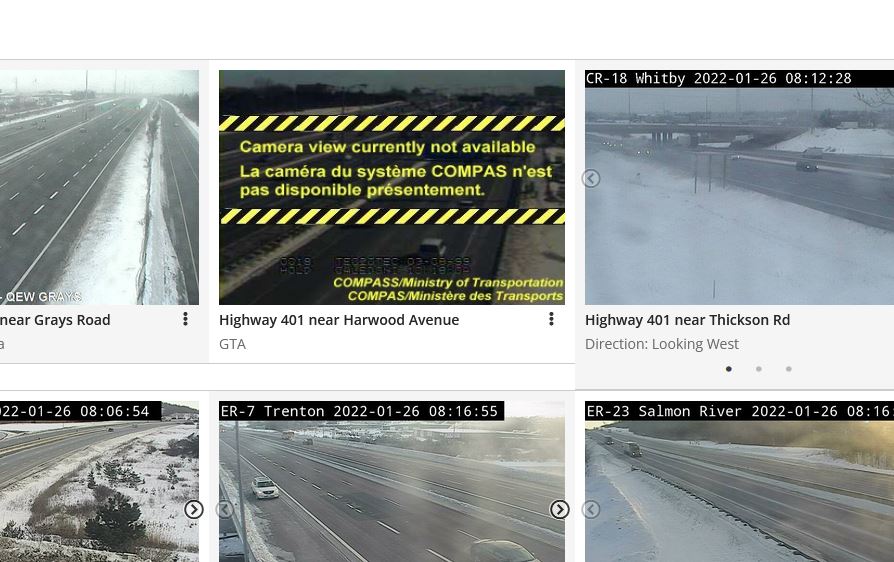Open the 'Camera view currently not available' image
This screenshot has height=562, width=894.
click(392, 188)
